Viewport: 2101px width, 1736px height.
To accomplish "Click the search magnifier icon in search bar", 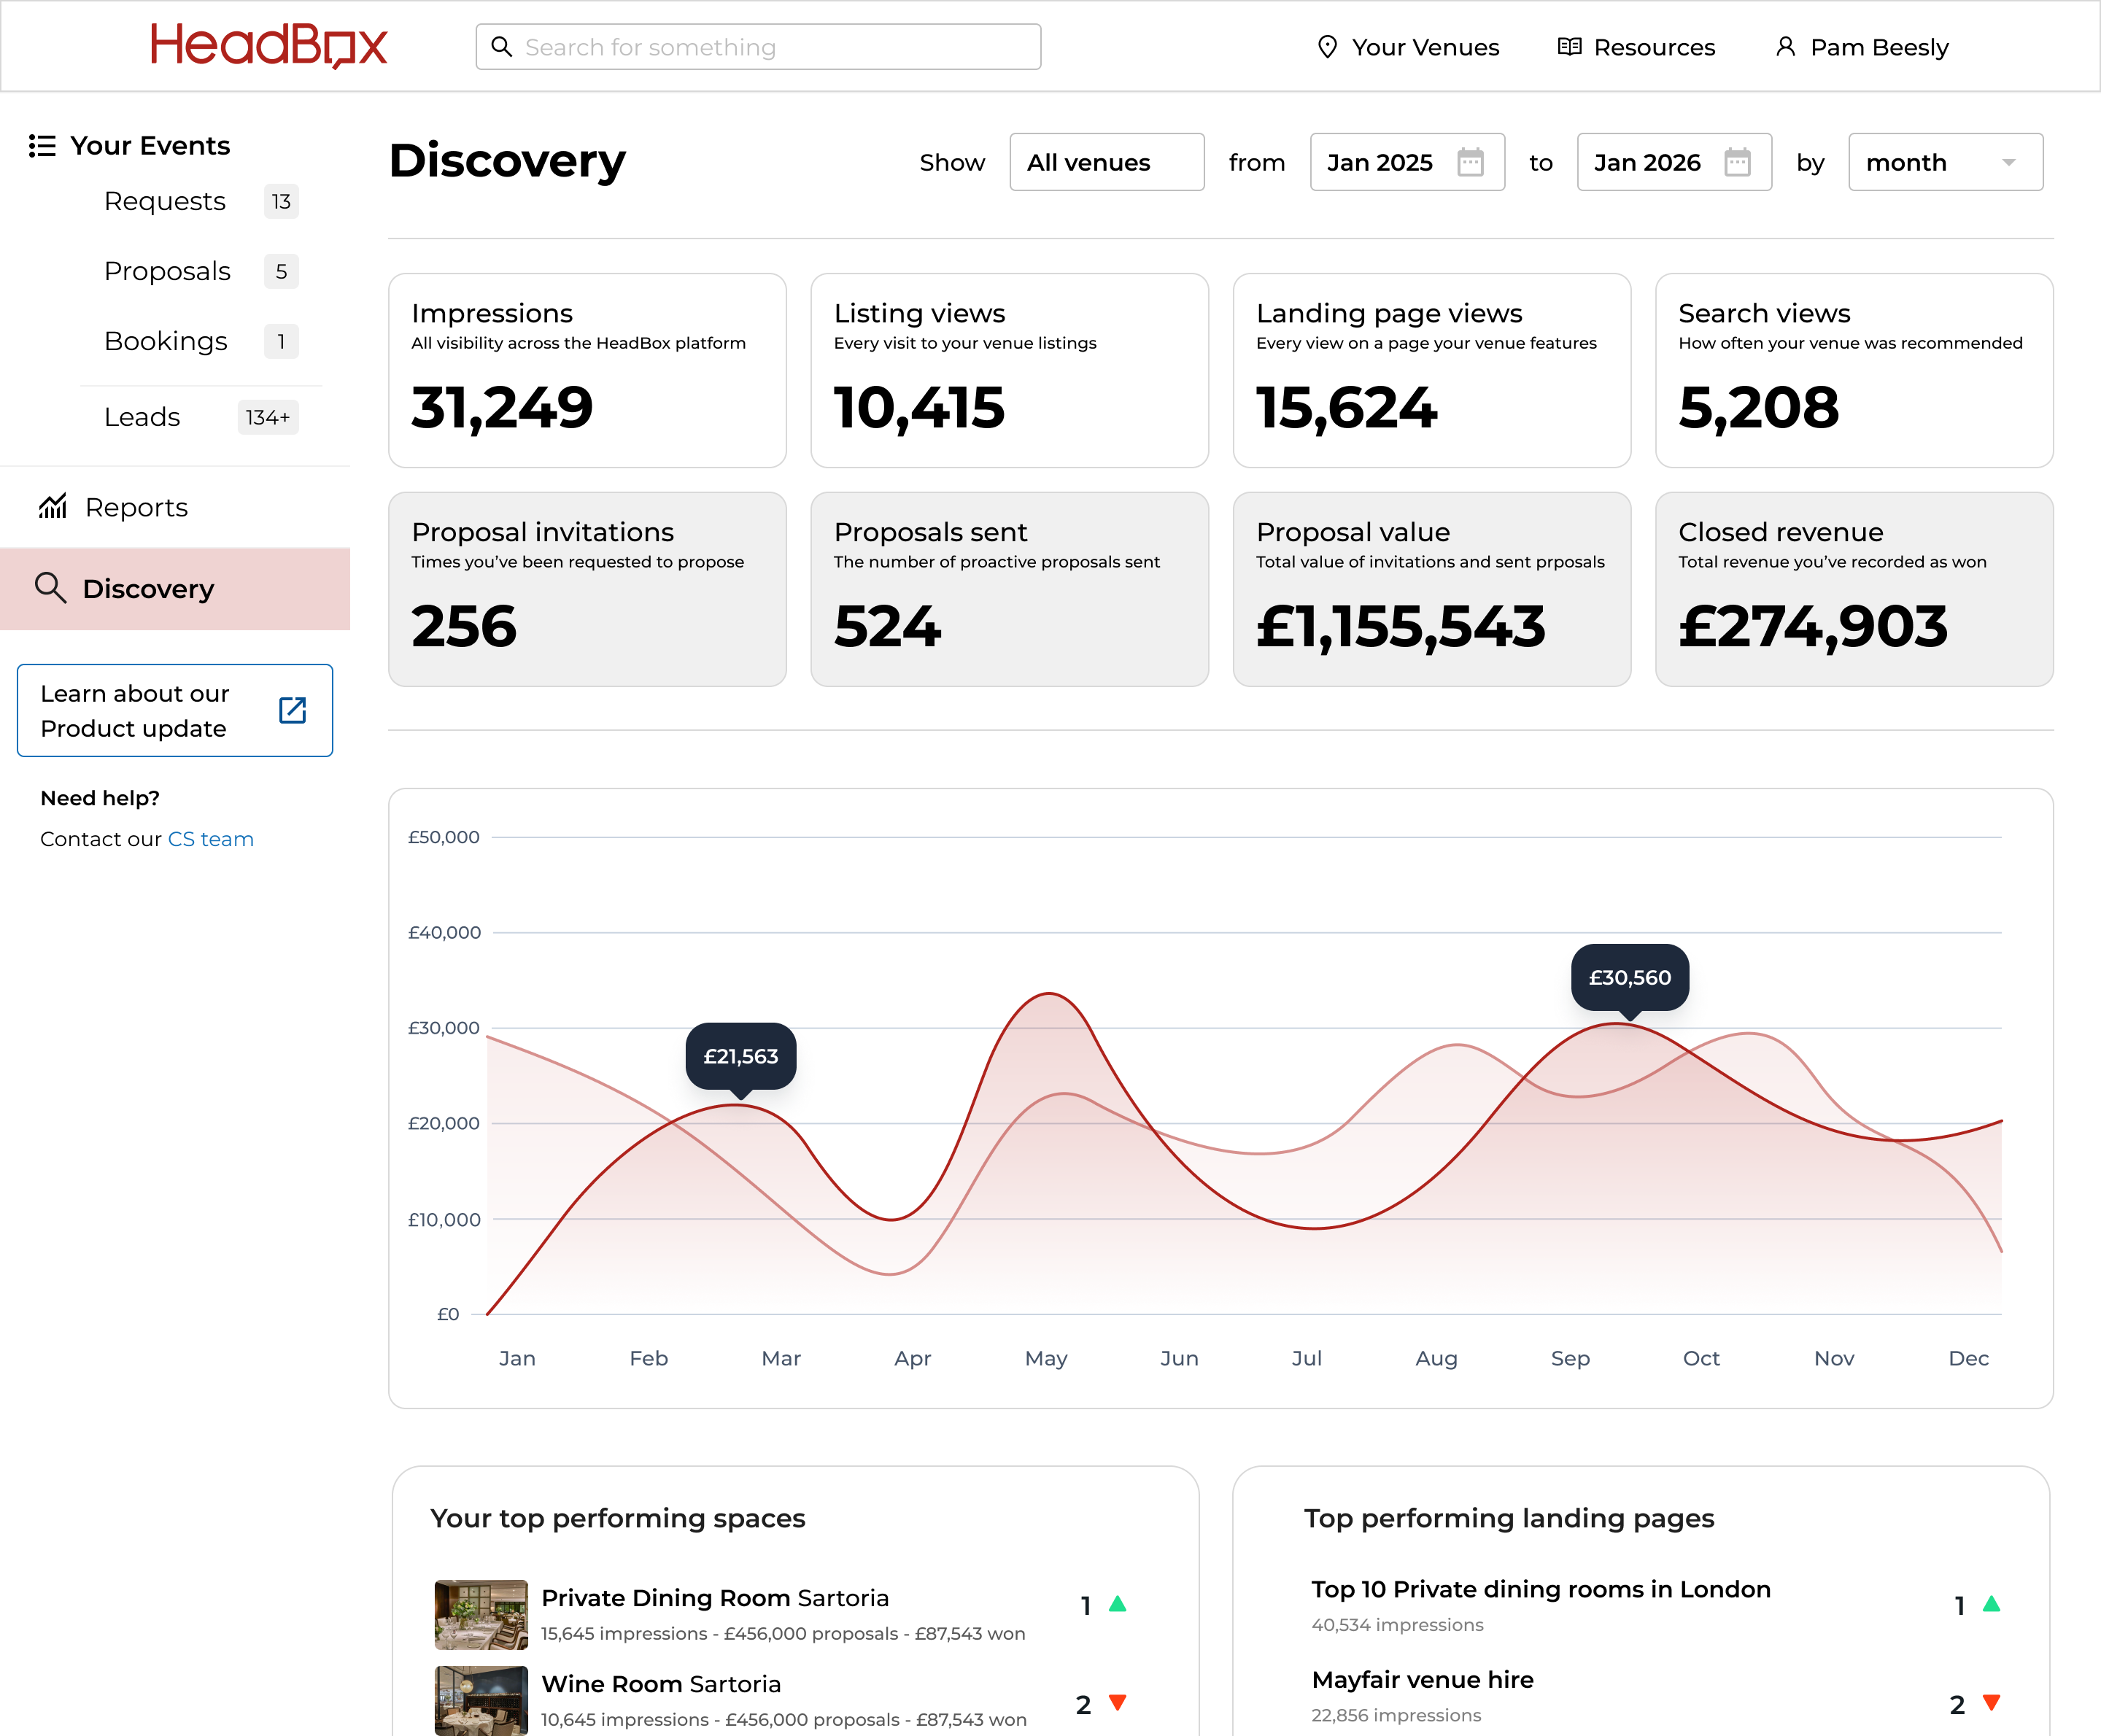I will 501,47.
